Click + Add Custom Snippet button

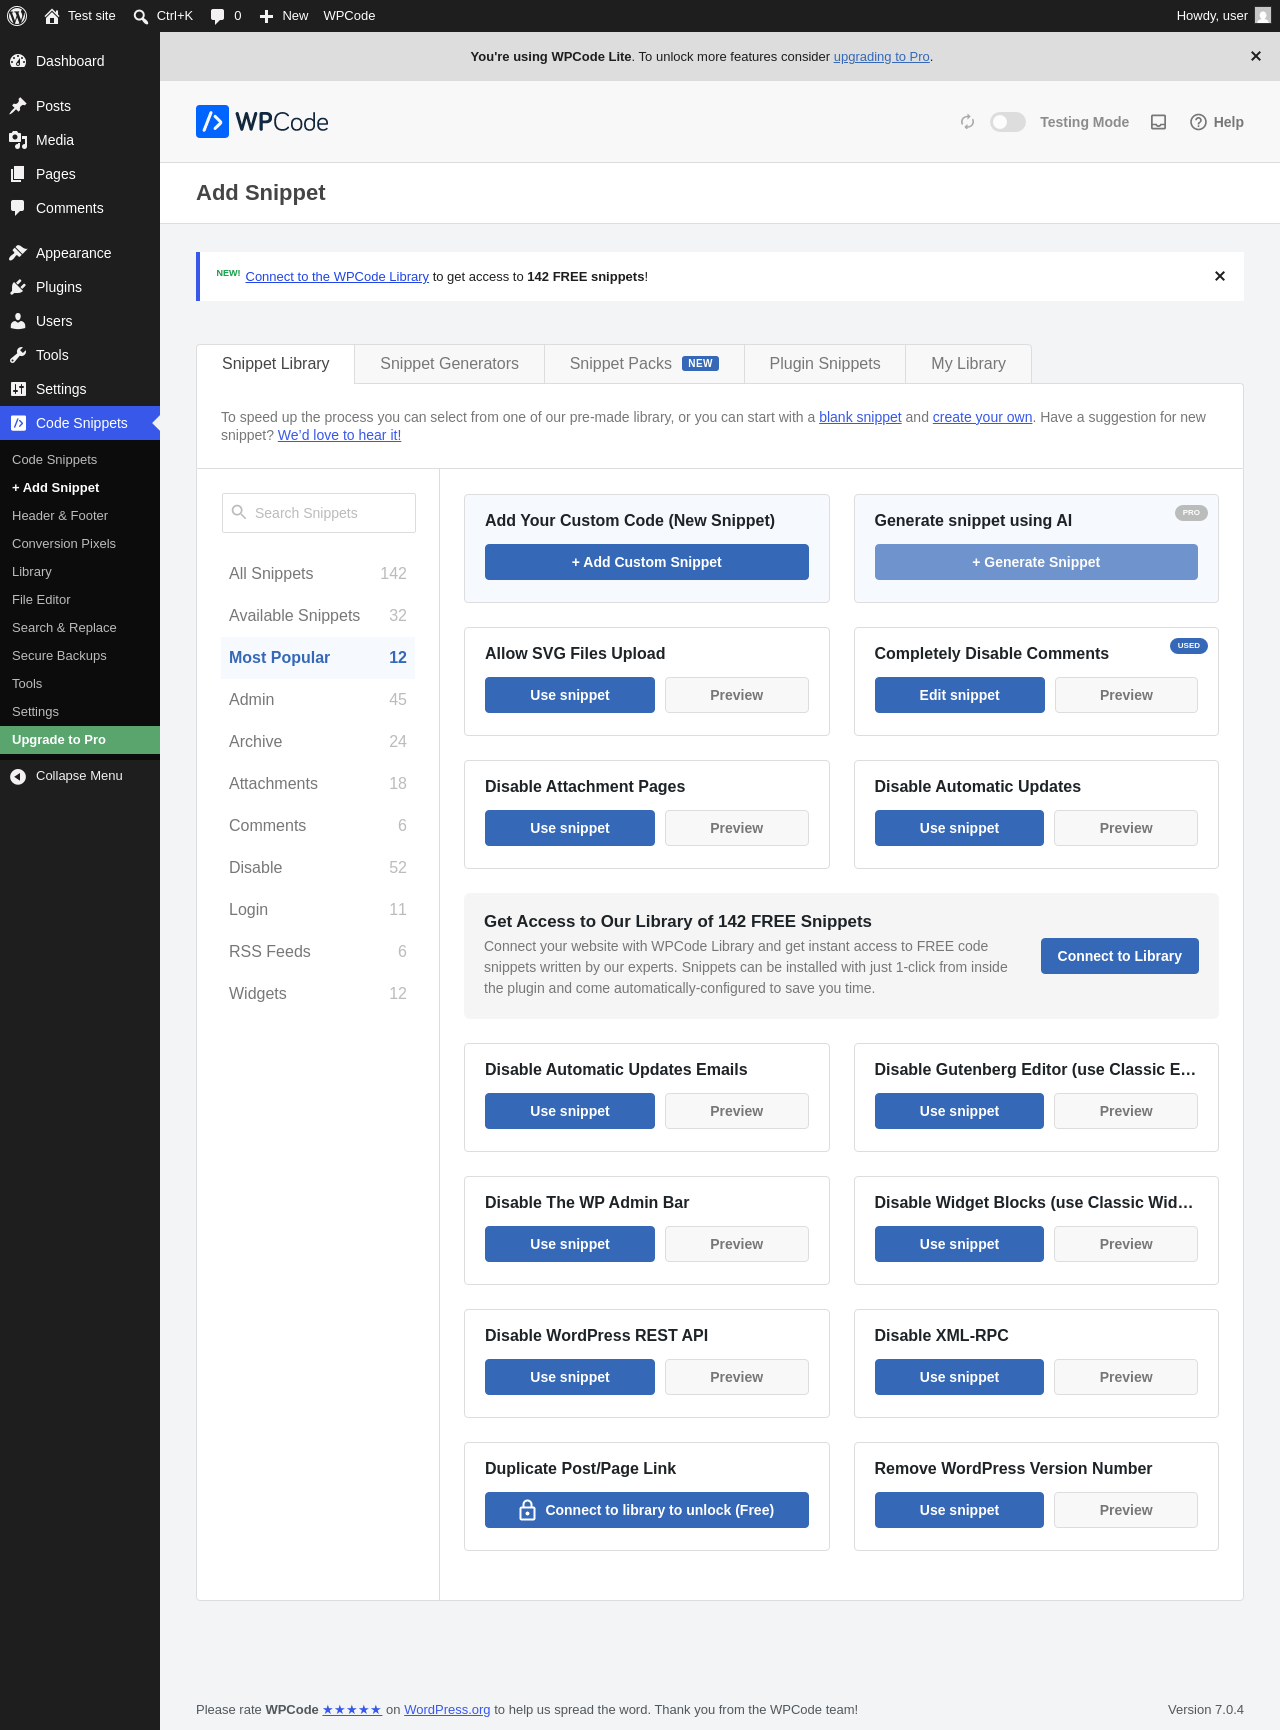[x=646, y=562]
